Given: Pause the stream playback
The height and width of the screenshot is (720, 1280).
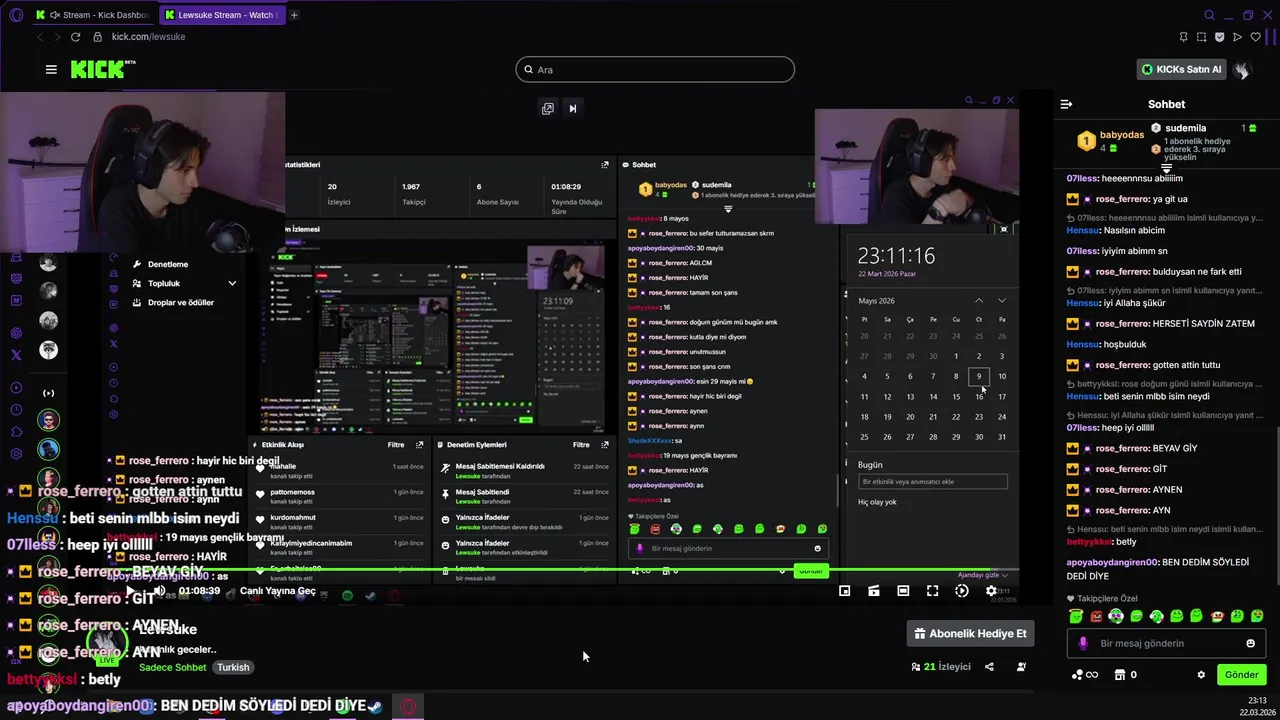Looking at the screenshot, I should [x=130, y=591].
